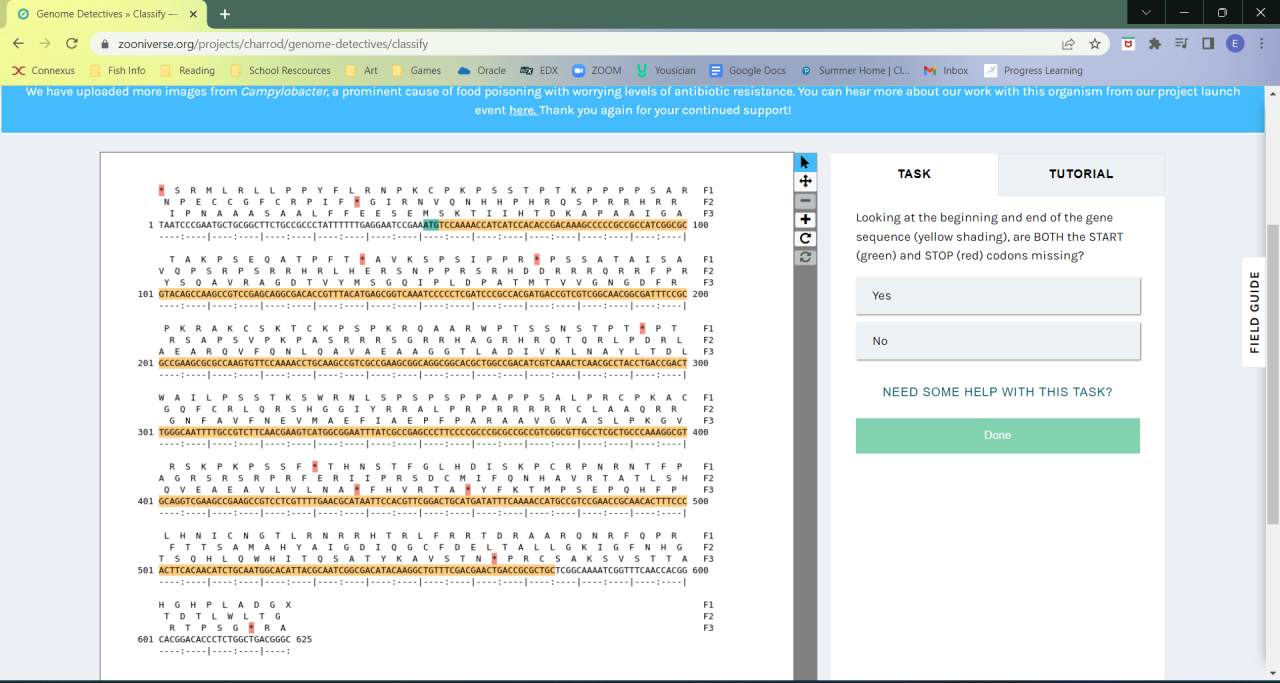Open Connexus bookmark
Viewport: 1280px width, 683px height.
[43, 71]
